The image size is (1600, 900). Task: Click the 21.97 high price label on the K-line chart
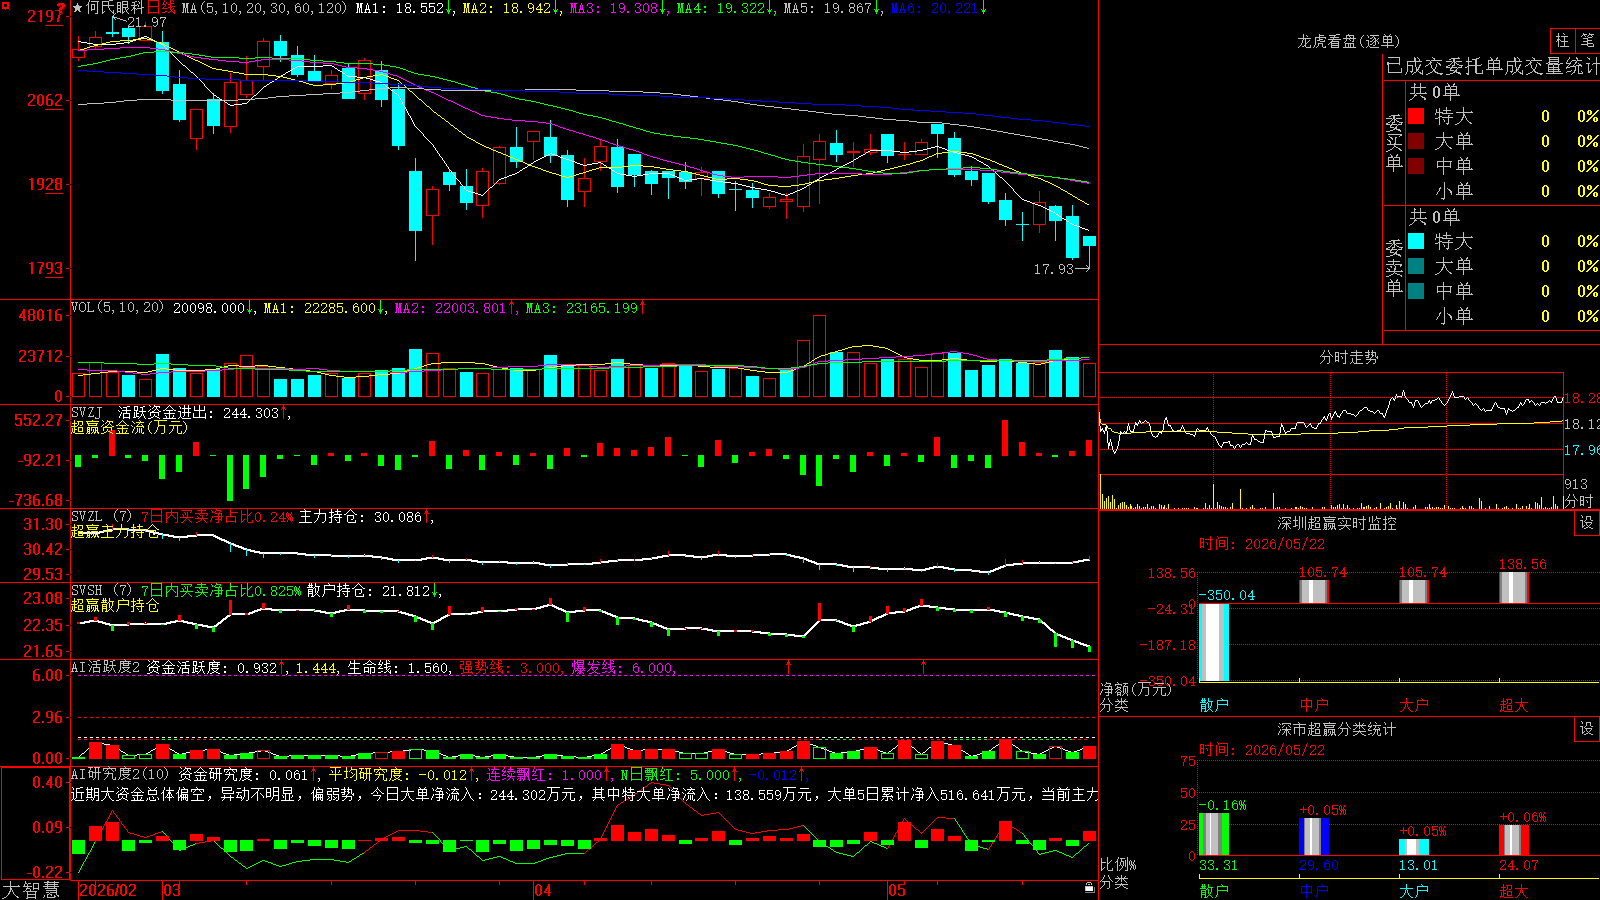[x=146, y=22]
